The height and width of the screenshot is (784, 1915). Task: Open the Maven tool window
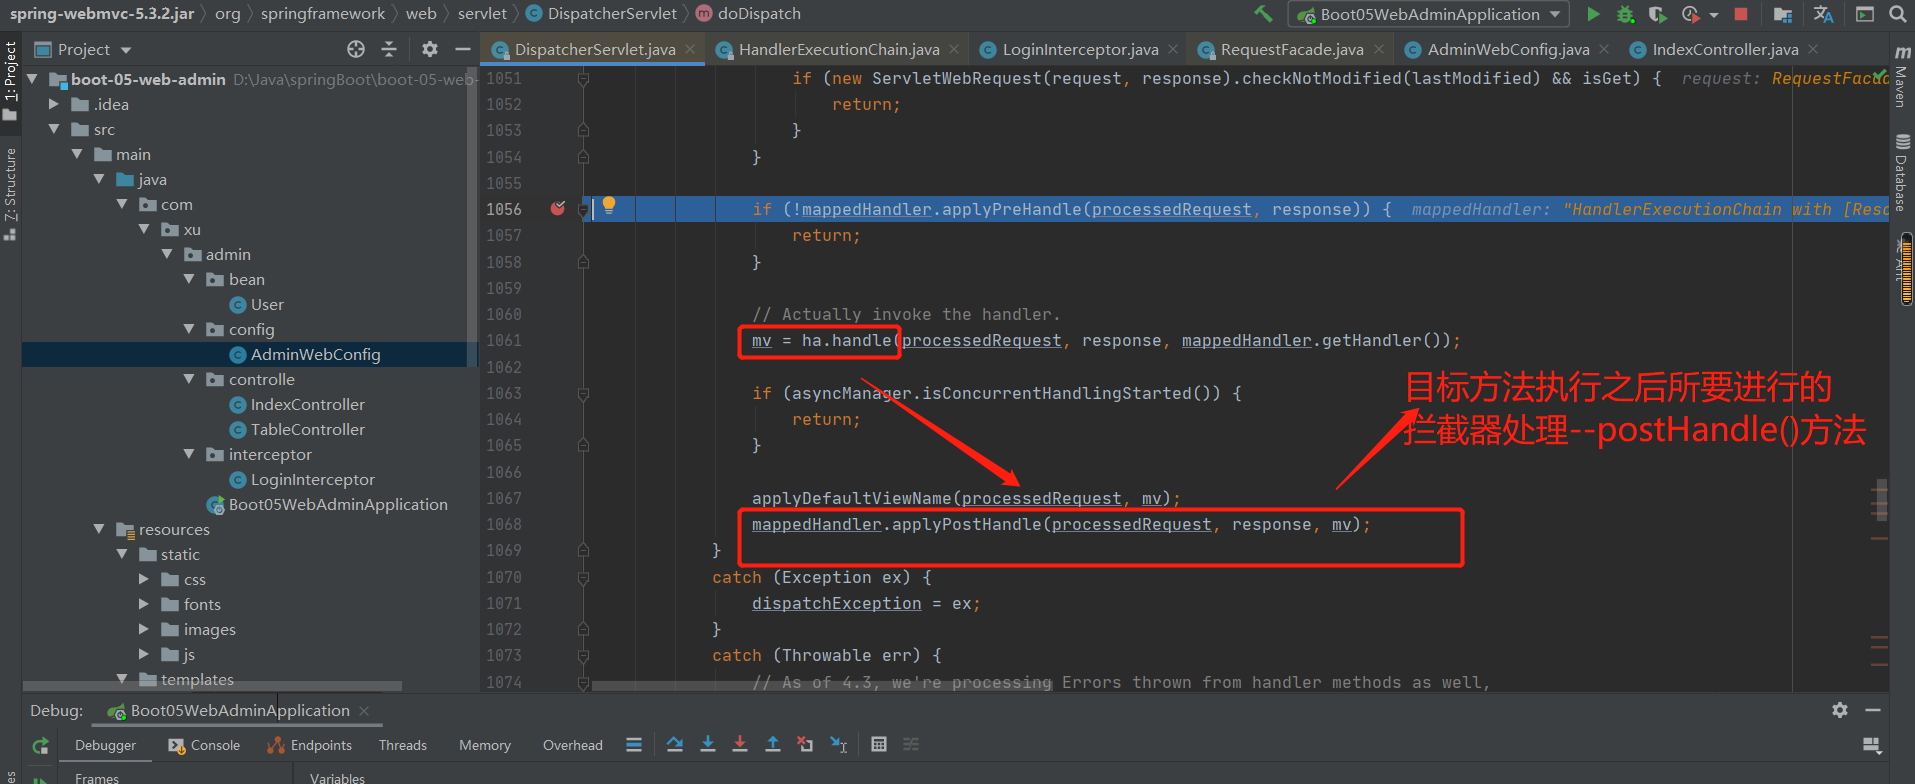(1901, 78)
